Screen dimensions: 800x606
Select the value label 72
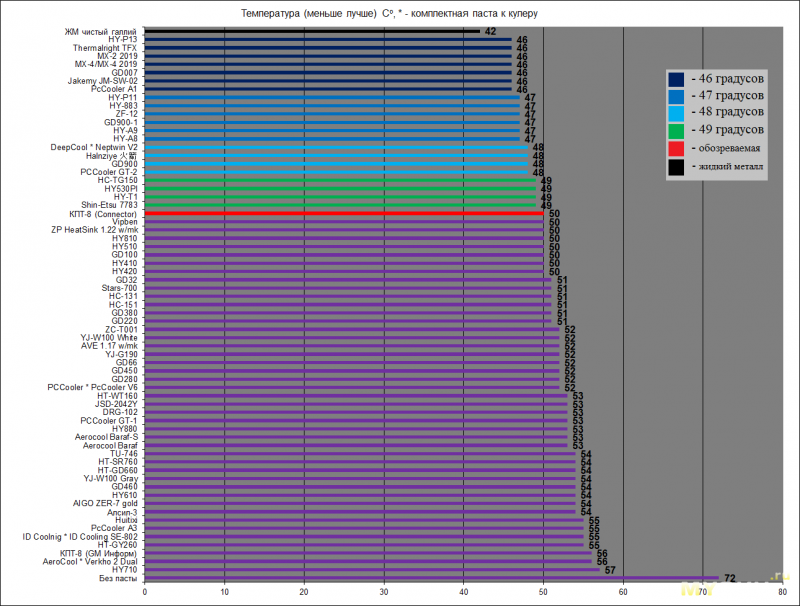[x=730, y=579]
